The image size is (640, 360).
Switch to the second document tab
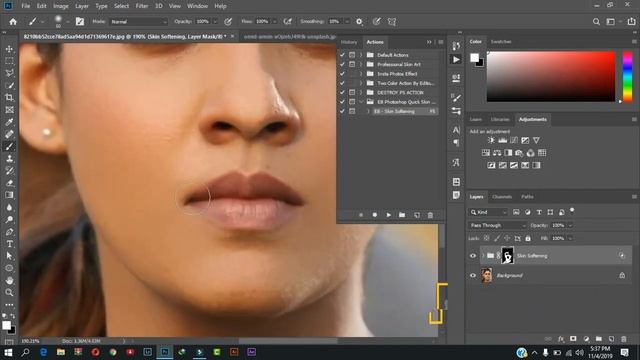pos(290,37)
